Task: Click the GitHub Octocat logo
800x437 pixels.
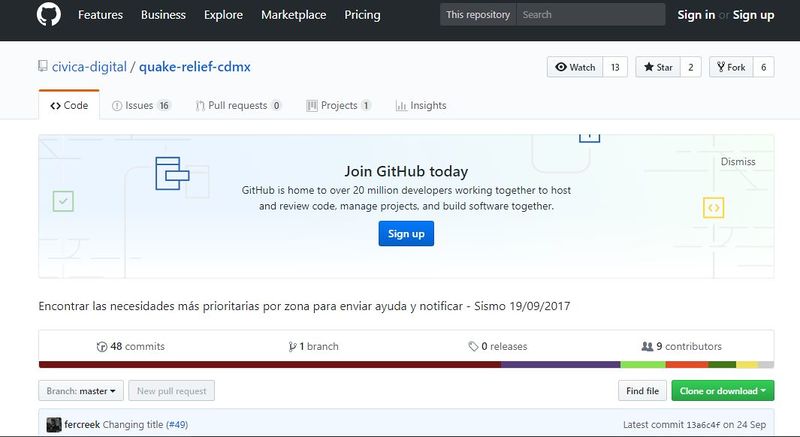Action: tap(49, 15)
